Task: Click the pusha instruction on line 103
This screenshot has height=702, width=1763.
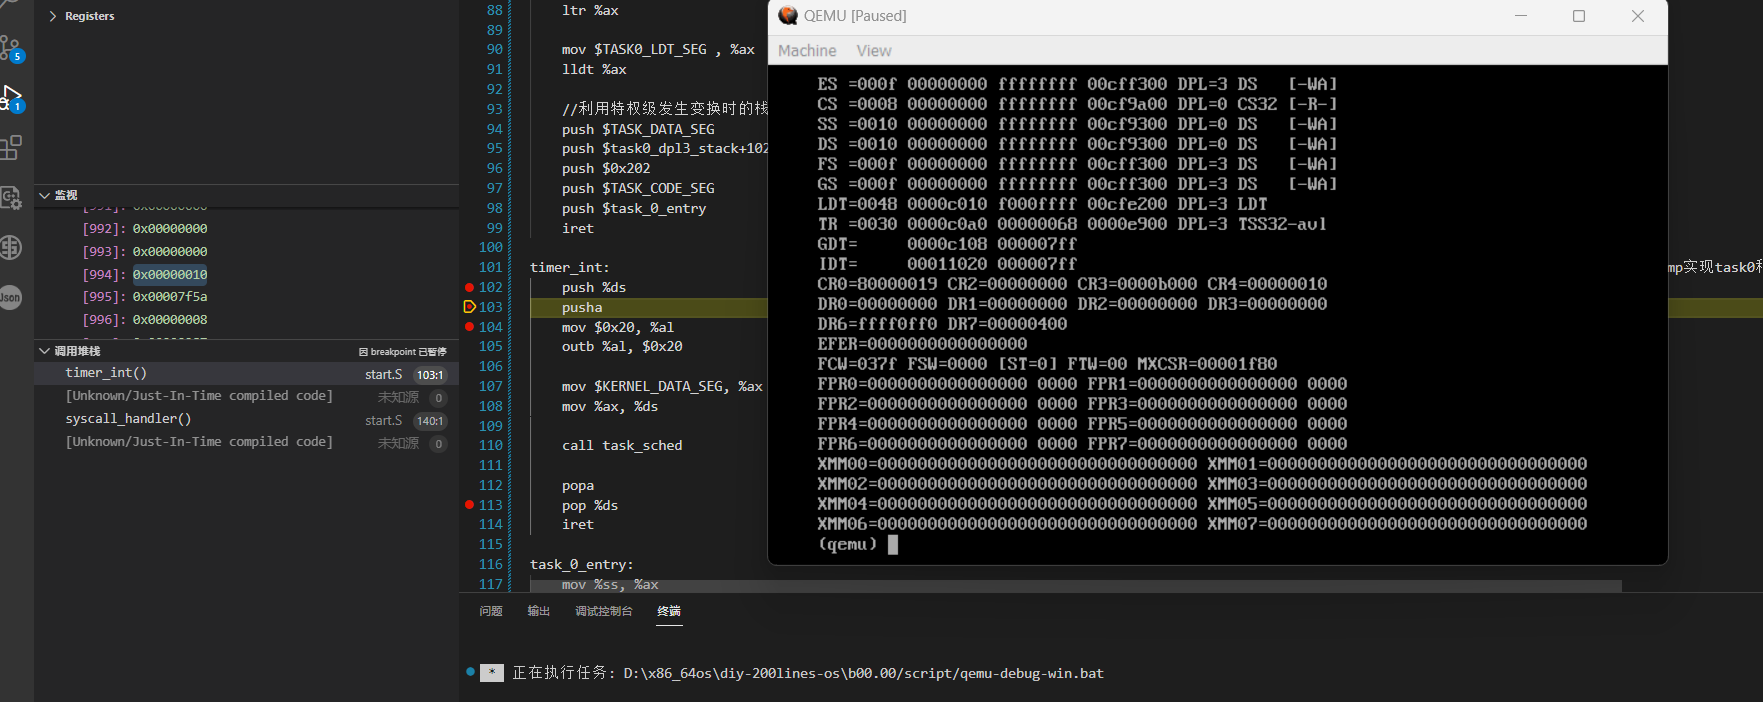Action: (582, 307)
